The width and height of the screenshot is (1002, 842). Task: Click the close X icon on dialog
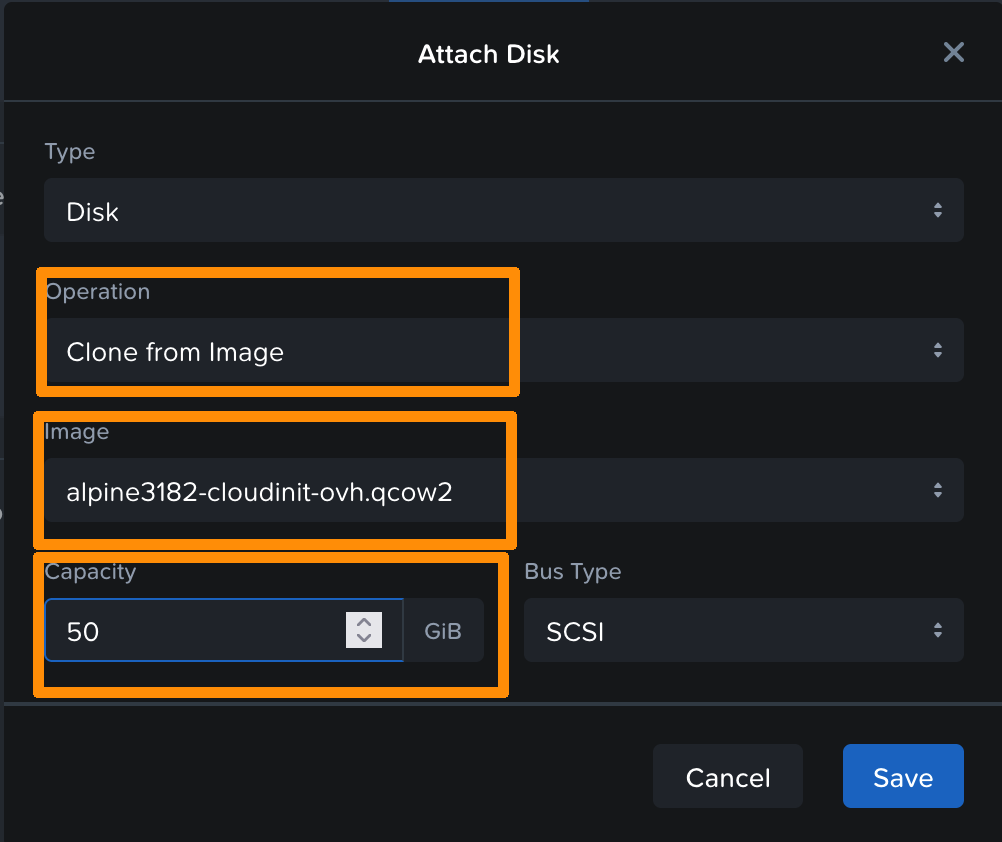[x=953, y=52]
